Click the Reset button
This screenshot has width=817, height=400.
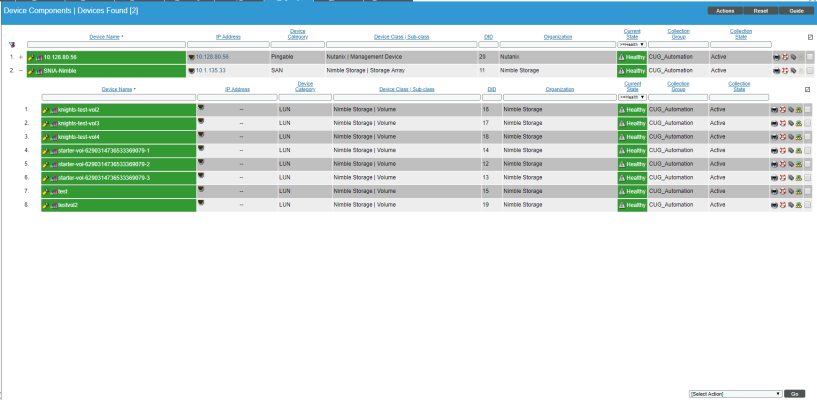tap(761, 11)
